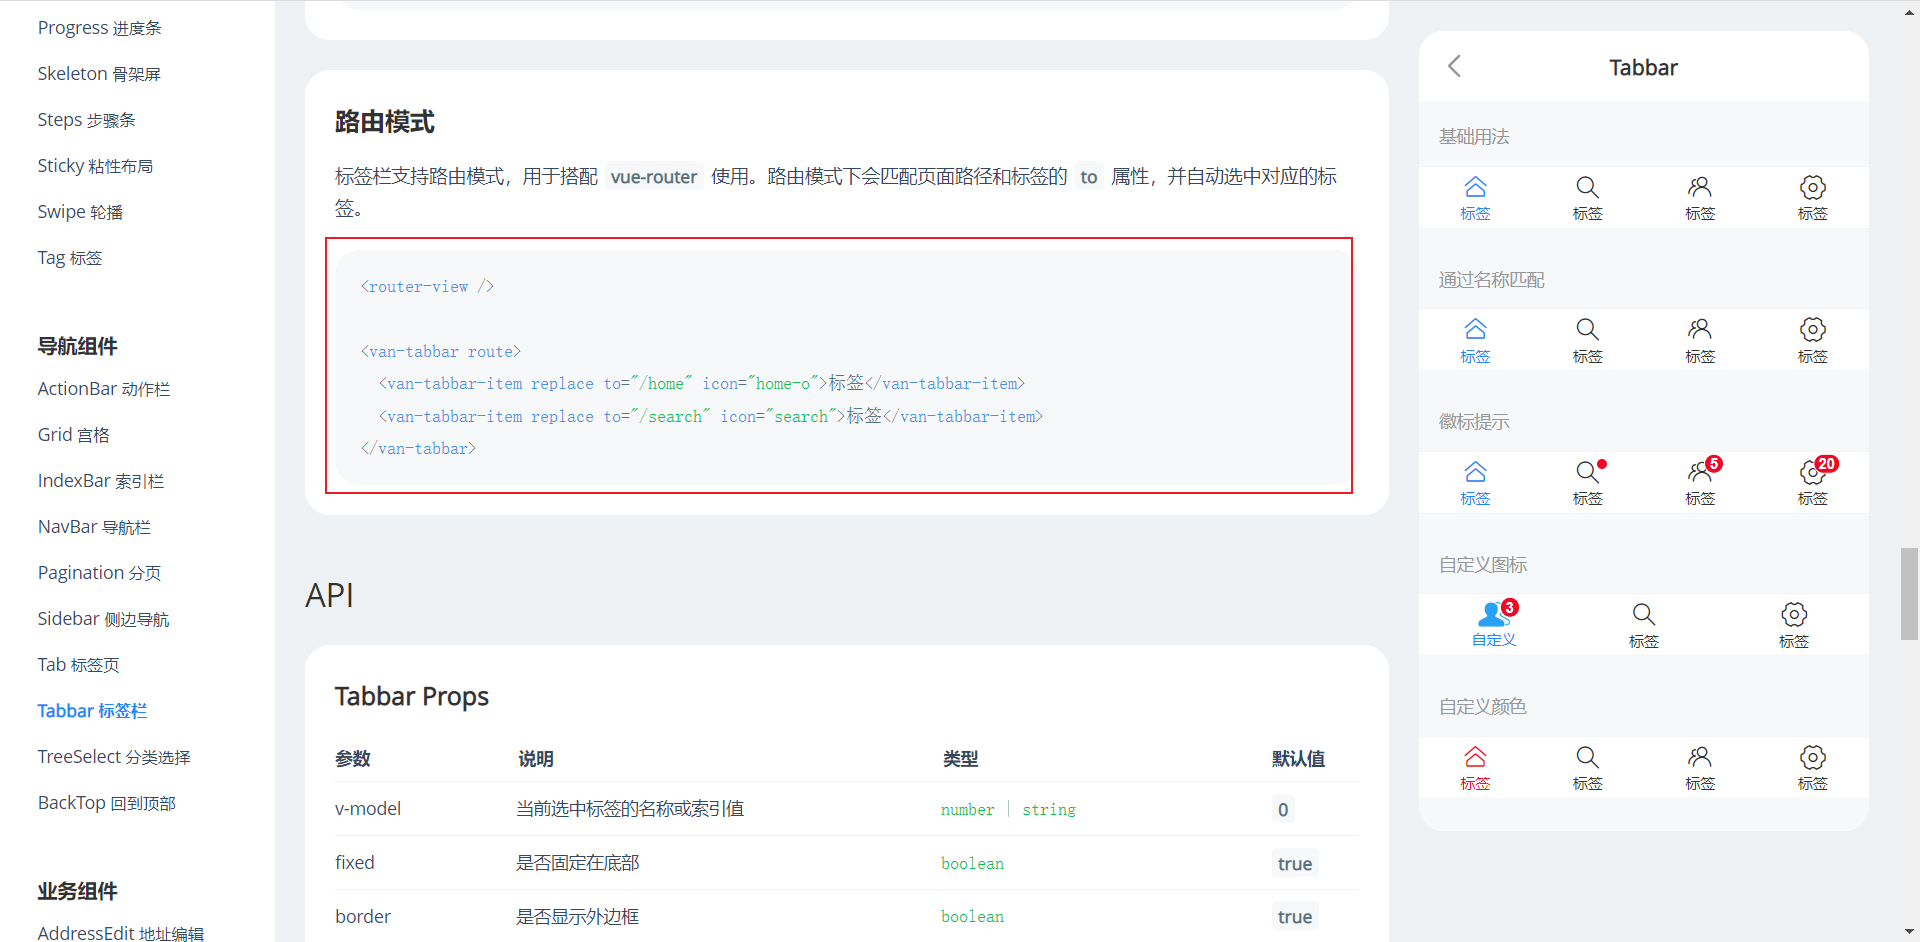Image resolution: width=1920 pixels, height=942 pixels.
Task: Click default value true for fixed
Action: 1295,863
